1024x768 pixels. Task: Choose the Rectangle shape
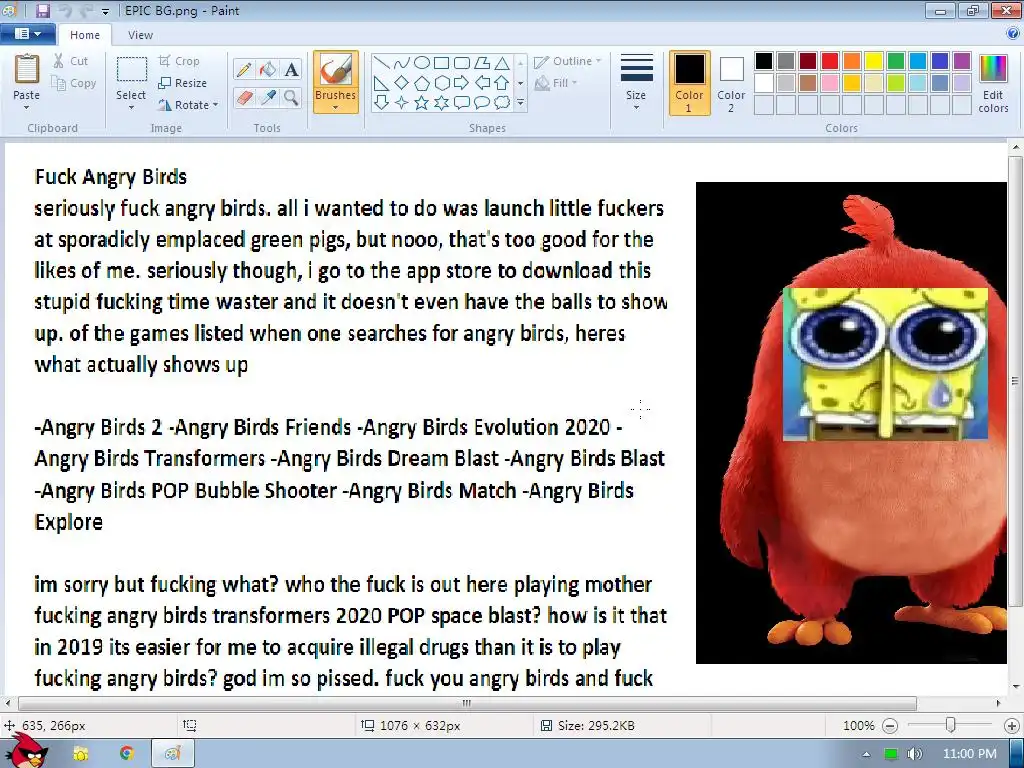(441, 63)
